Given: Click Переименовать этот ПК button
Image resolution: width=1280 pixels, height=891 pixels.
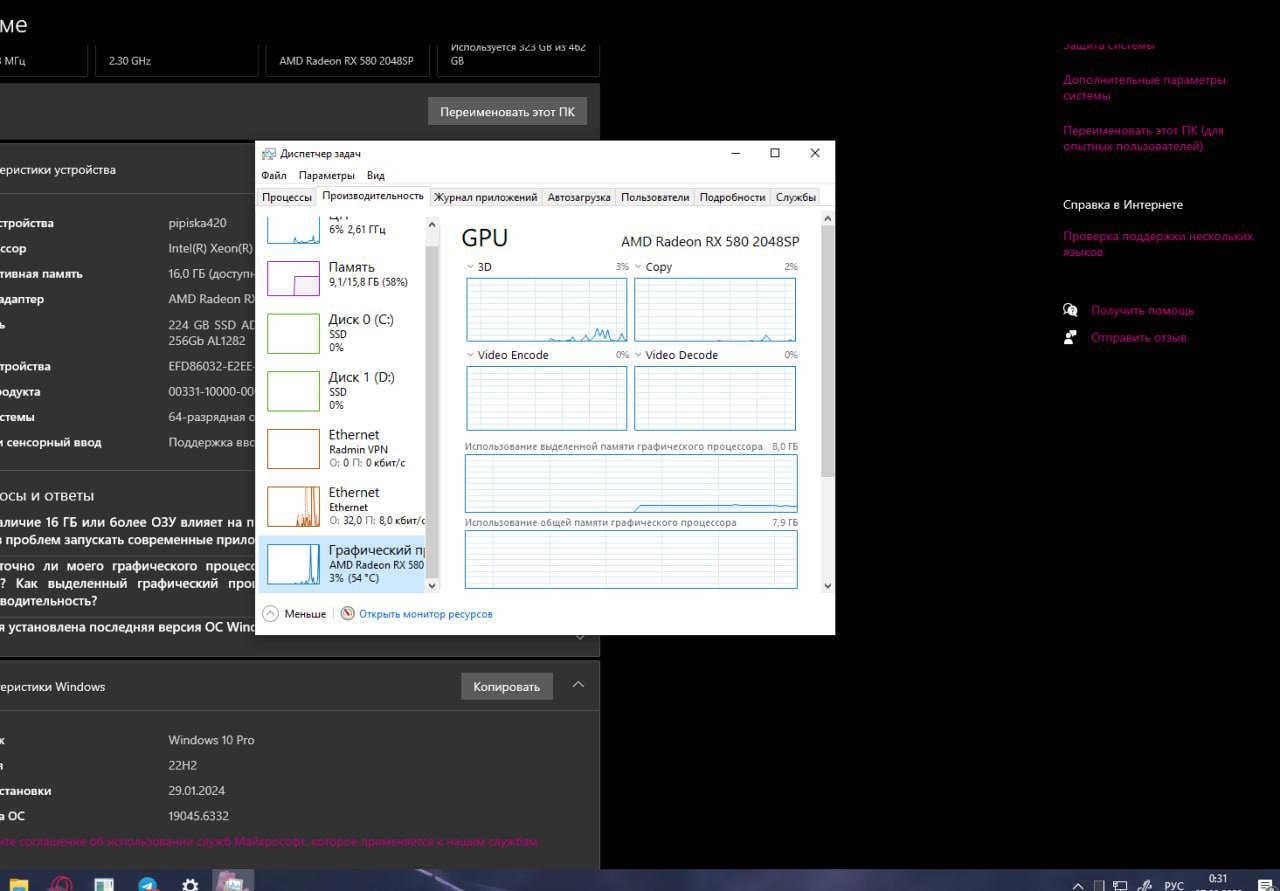Looking at the screenshot, I should [507, 112].
